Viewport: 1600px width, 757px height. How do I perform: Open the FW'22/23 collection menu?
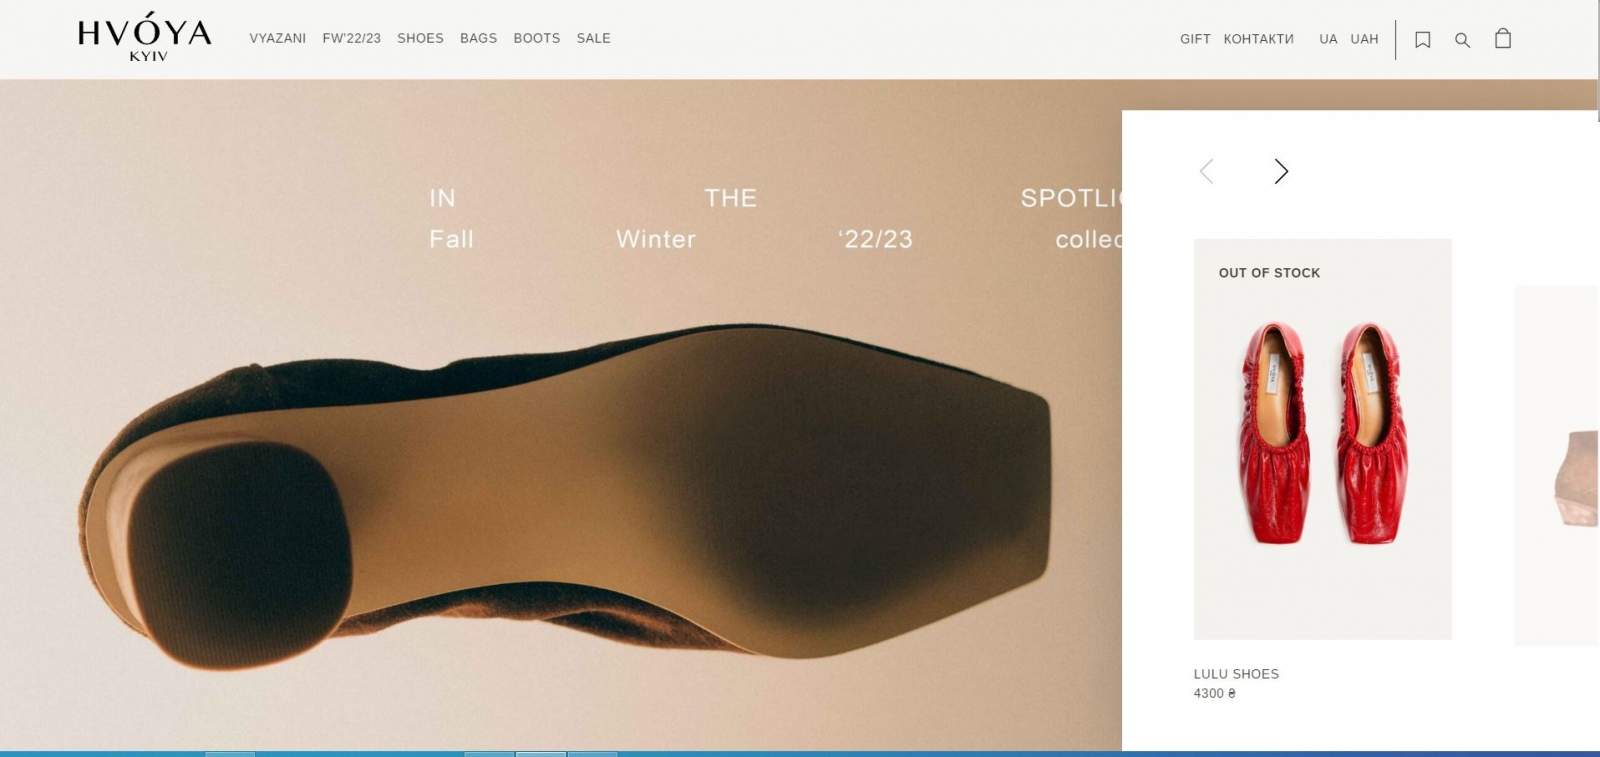[x=351, y=38]
